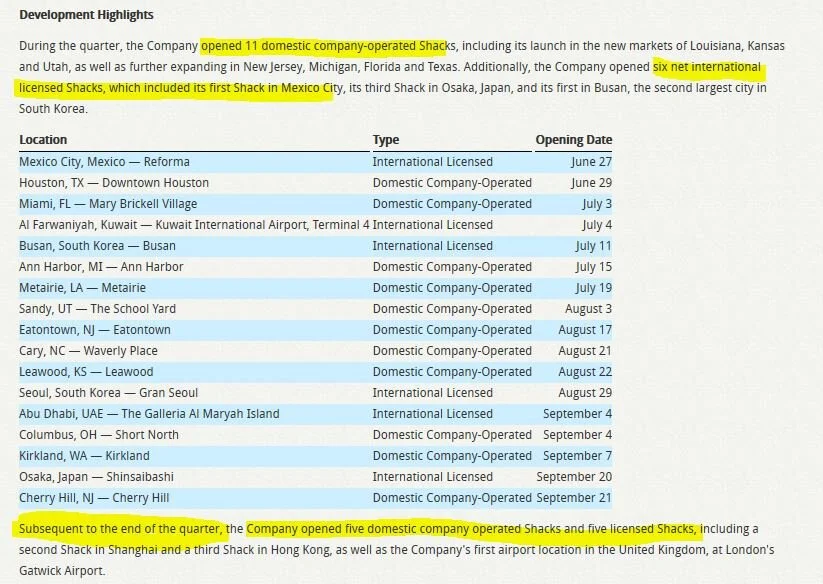
Task: Click the 'September 7' opening date
Action: 577,455
